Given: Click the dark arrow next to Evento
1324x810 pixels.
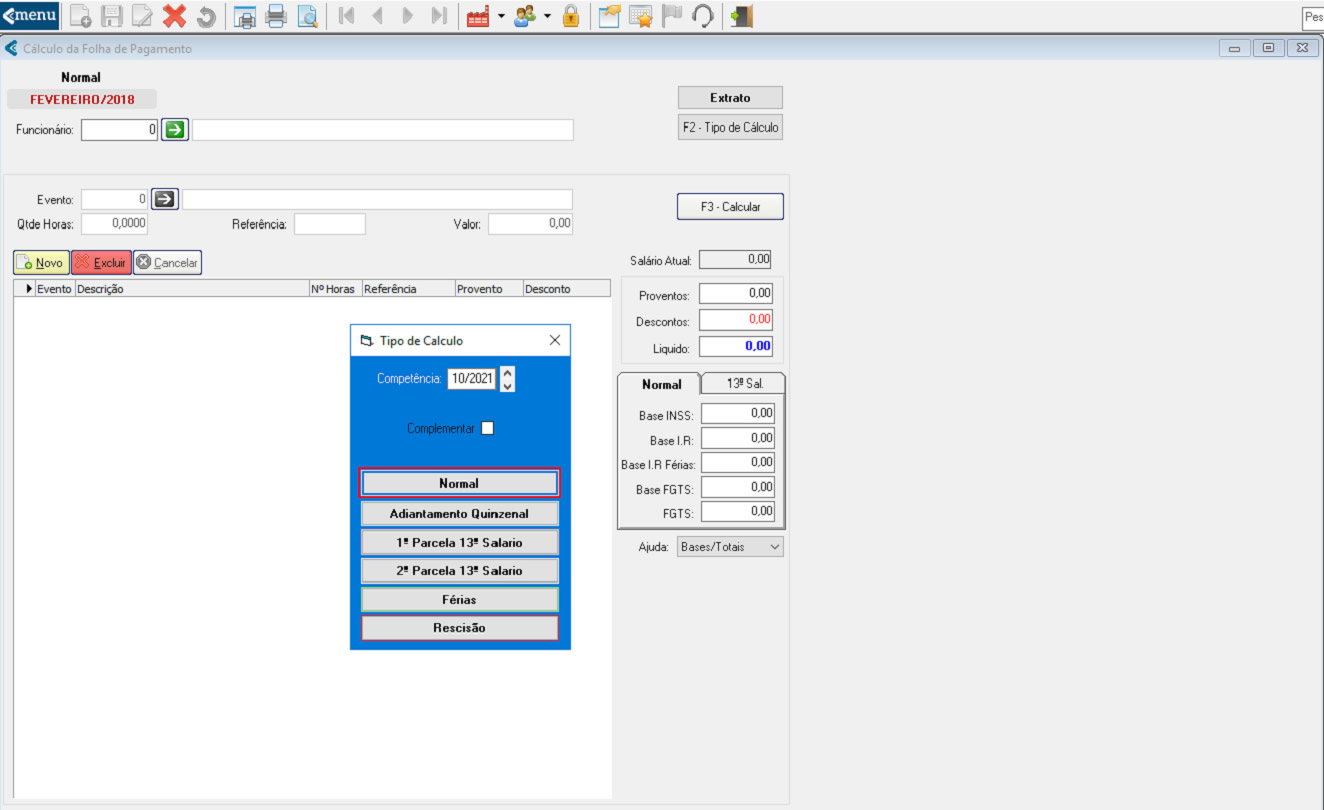Looking at the screenshot, I should [165, 200].
